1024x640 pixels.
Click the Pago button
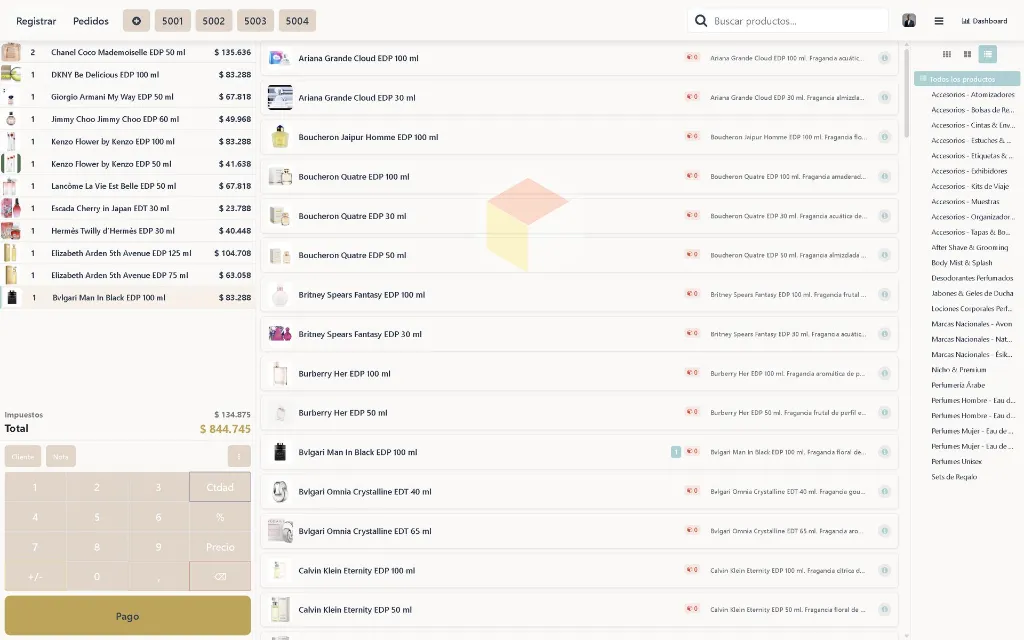(127, 616)
